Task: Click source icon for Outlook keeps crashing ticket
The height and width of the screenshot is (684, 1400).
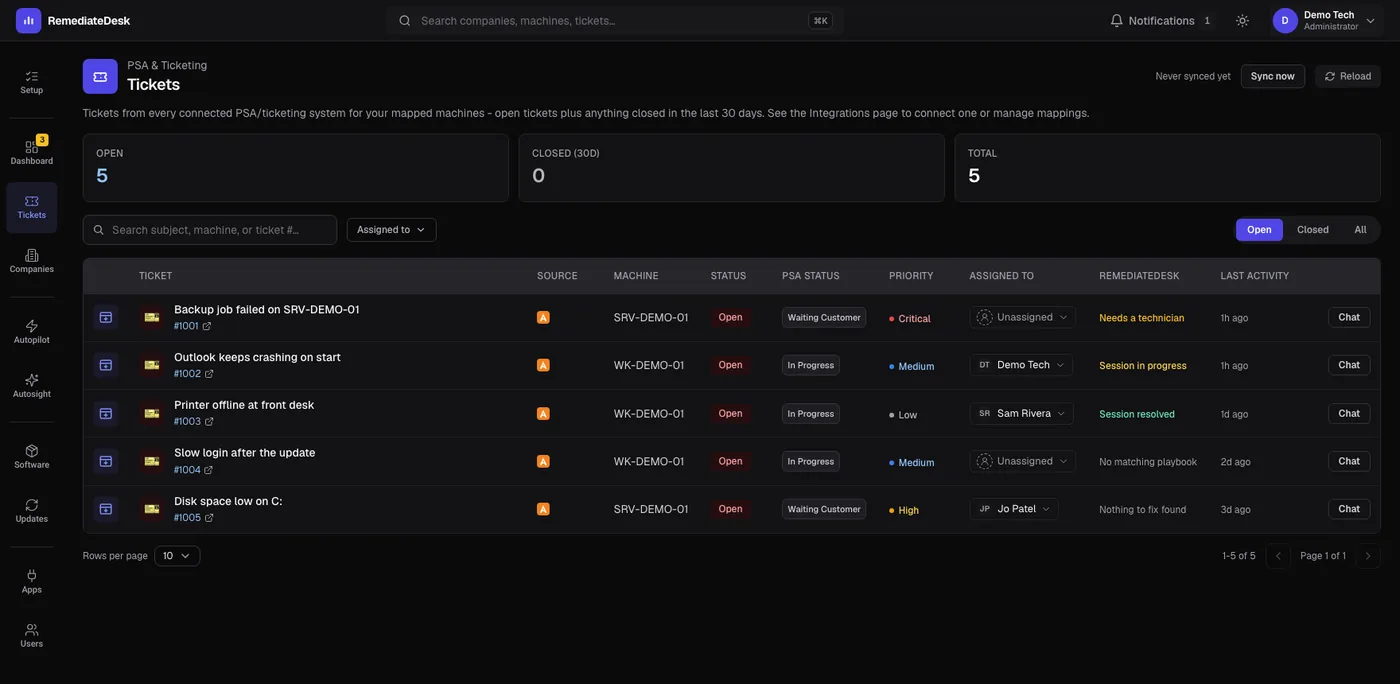Action: [x=543, y=365]
